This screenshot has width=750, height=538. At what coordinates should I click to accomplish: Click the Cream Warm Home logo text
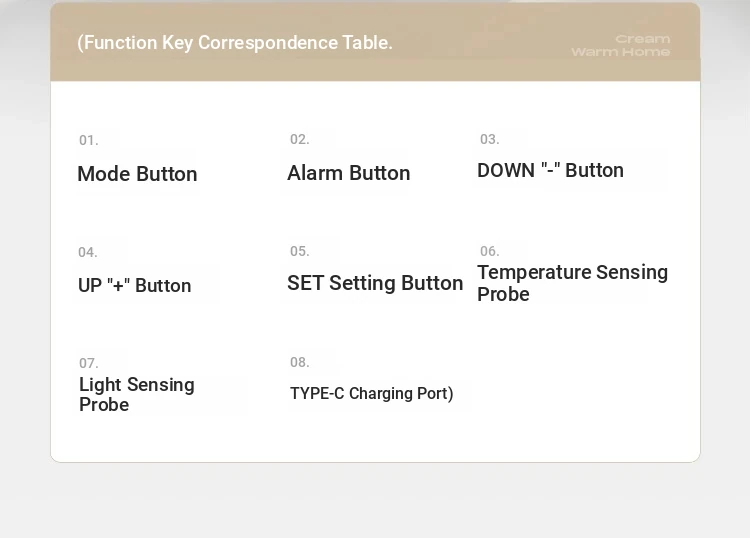pyautogui.click(x=621, y=45)
